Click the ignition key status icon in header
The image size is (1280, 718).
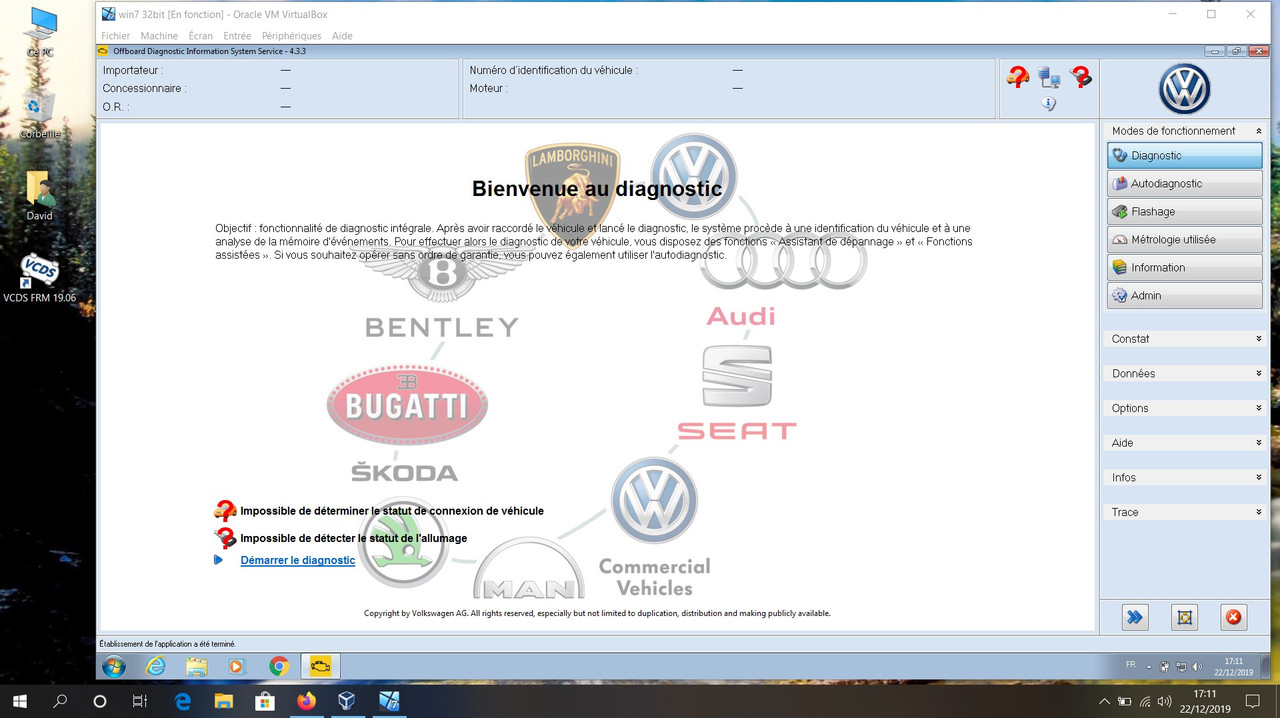1080,77
